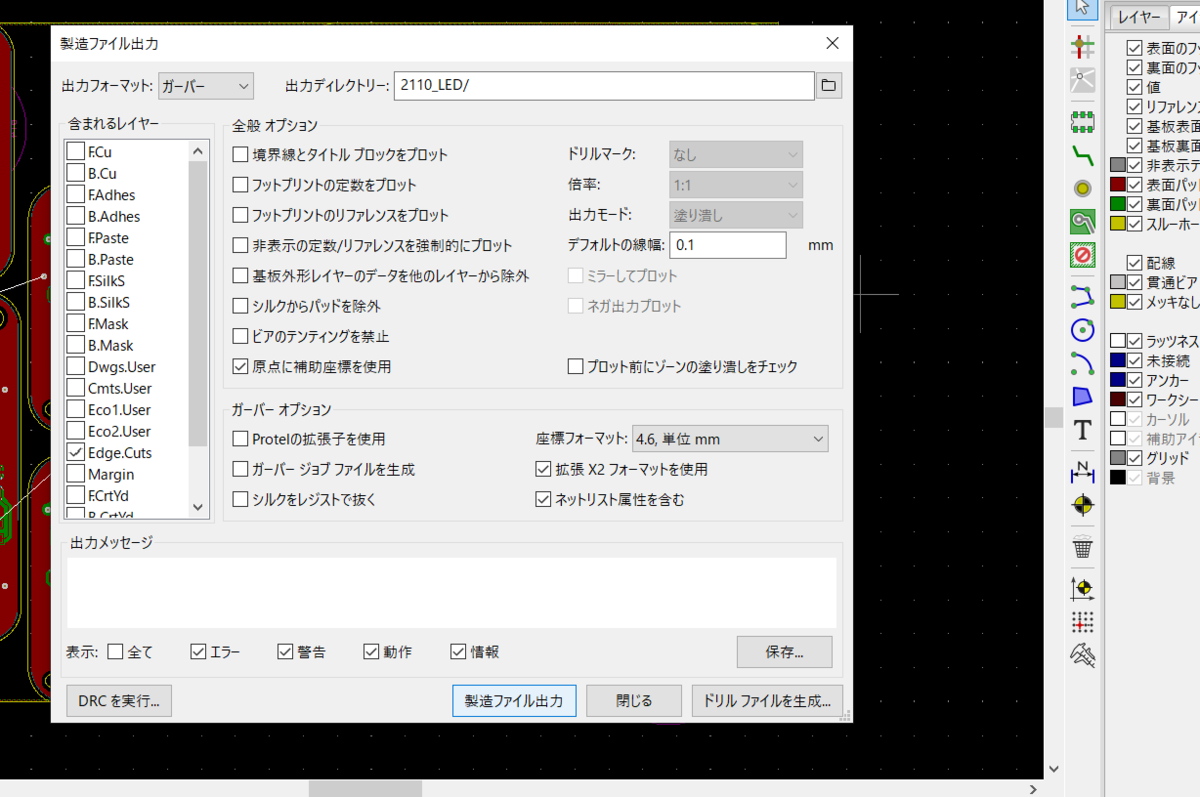This screenshot has height=797, width=1200.
Task: Select the keepout area tool
Action: tap(1083, 253)
